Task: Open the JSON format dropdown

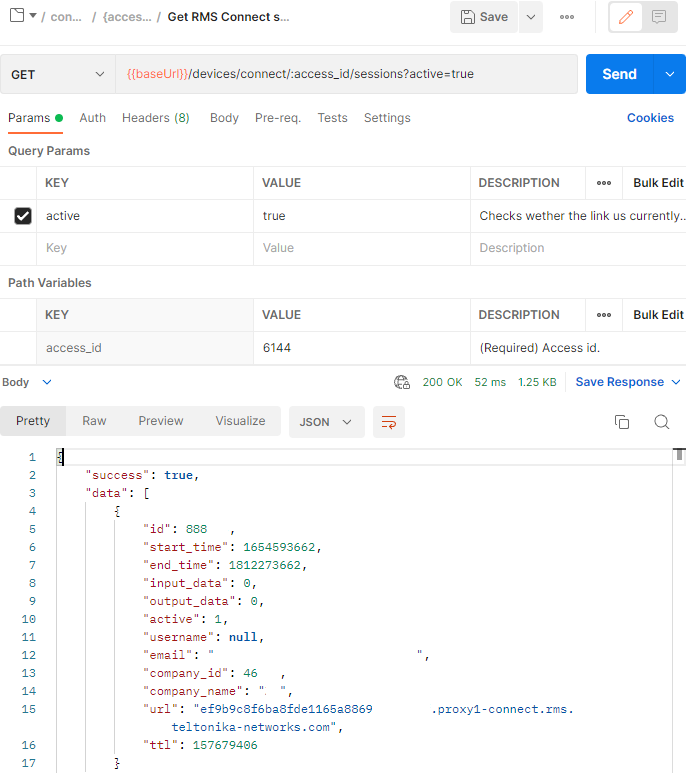Action: click(326, 422)
